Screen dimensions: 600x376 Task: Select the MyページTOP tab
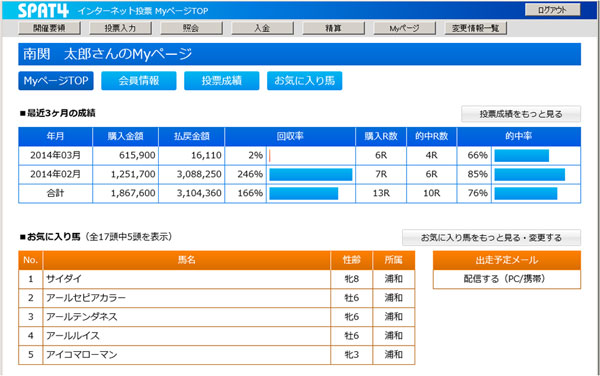[x=56, y=81]
